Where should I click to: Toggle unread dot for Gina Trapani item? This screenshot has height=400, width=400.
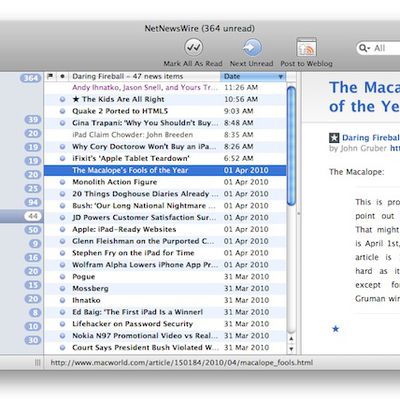[62, 123]
